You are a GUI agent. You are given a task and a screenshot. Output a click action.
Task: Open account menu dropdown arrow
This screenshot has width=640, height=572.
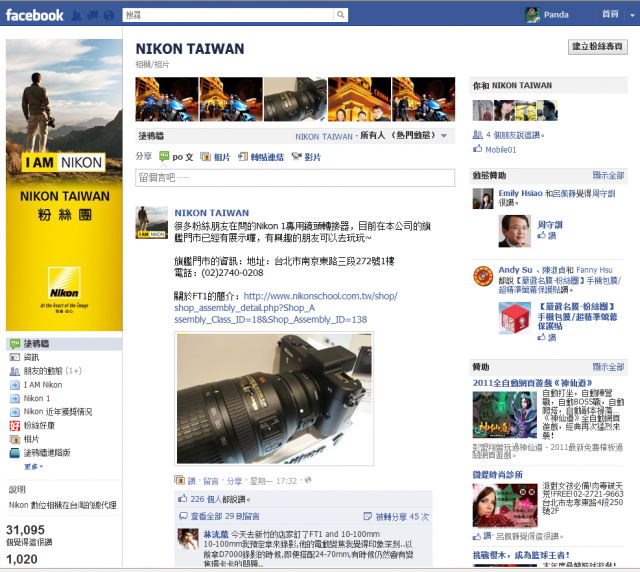click(x=632, y=15)
